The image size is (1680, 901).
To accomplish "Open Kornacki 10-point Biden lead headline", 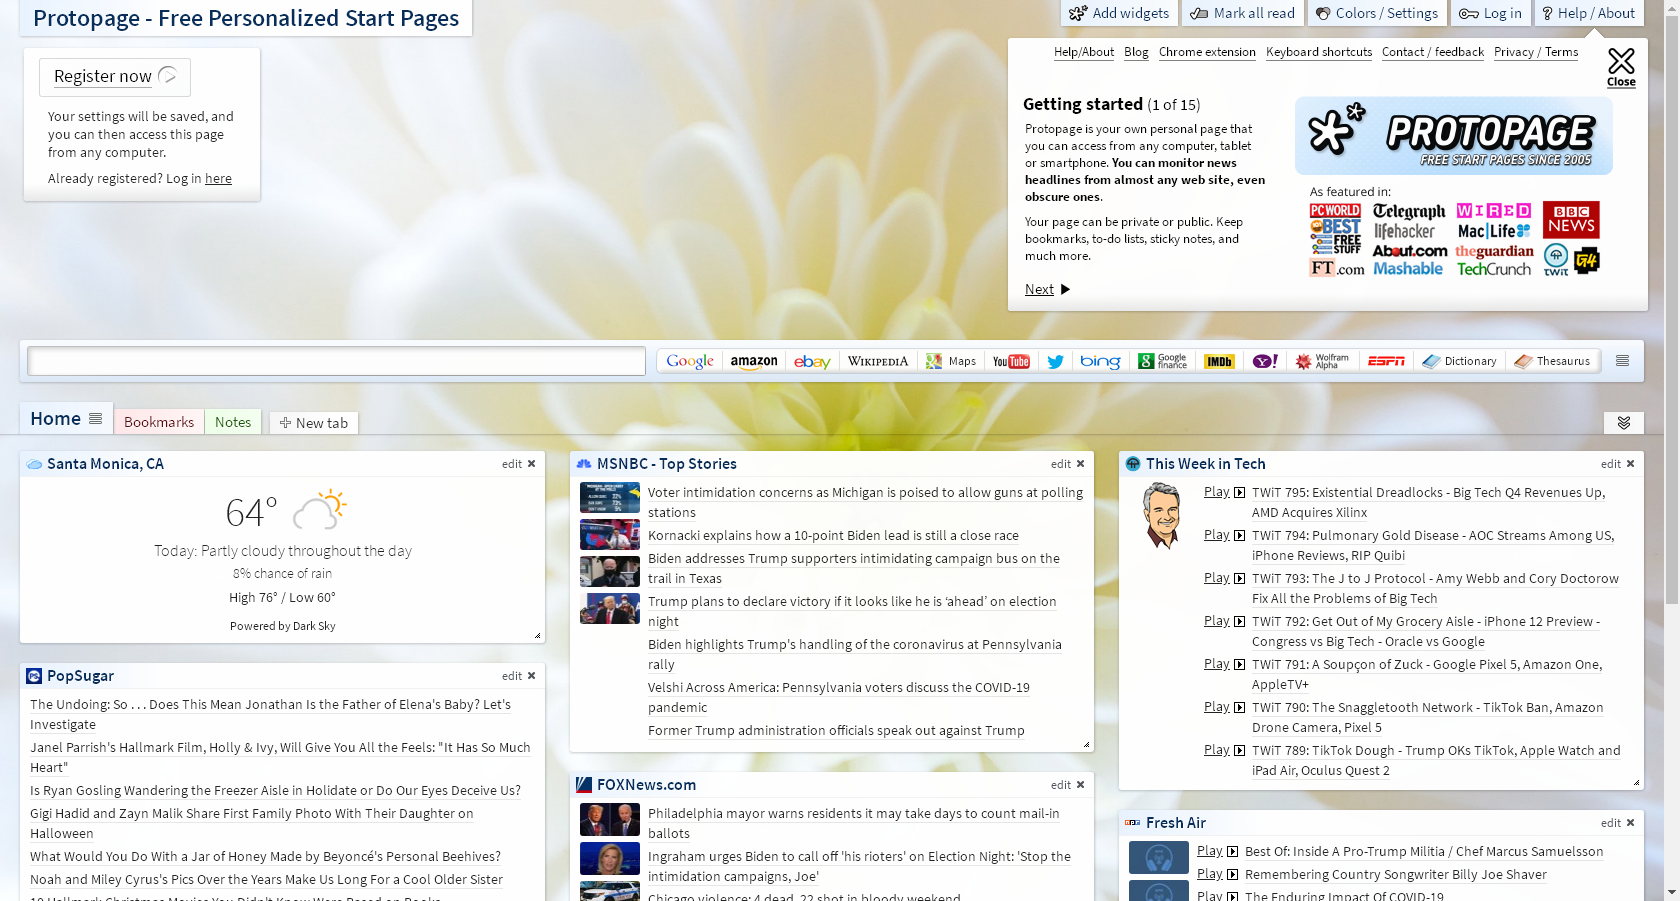I will [833, 536].
